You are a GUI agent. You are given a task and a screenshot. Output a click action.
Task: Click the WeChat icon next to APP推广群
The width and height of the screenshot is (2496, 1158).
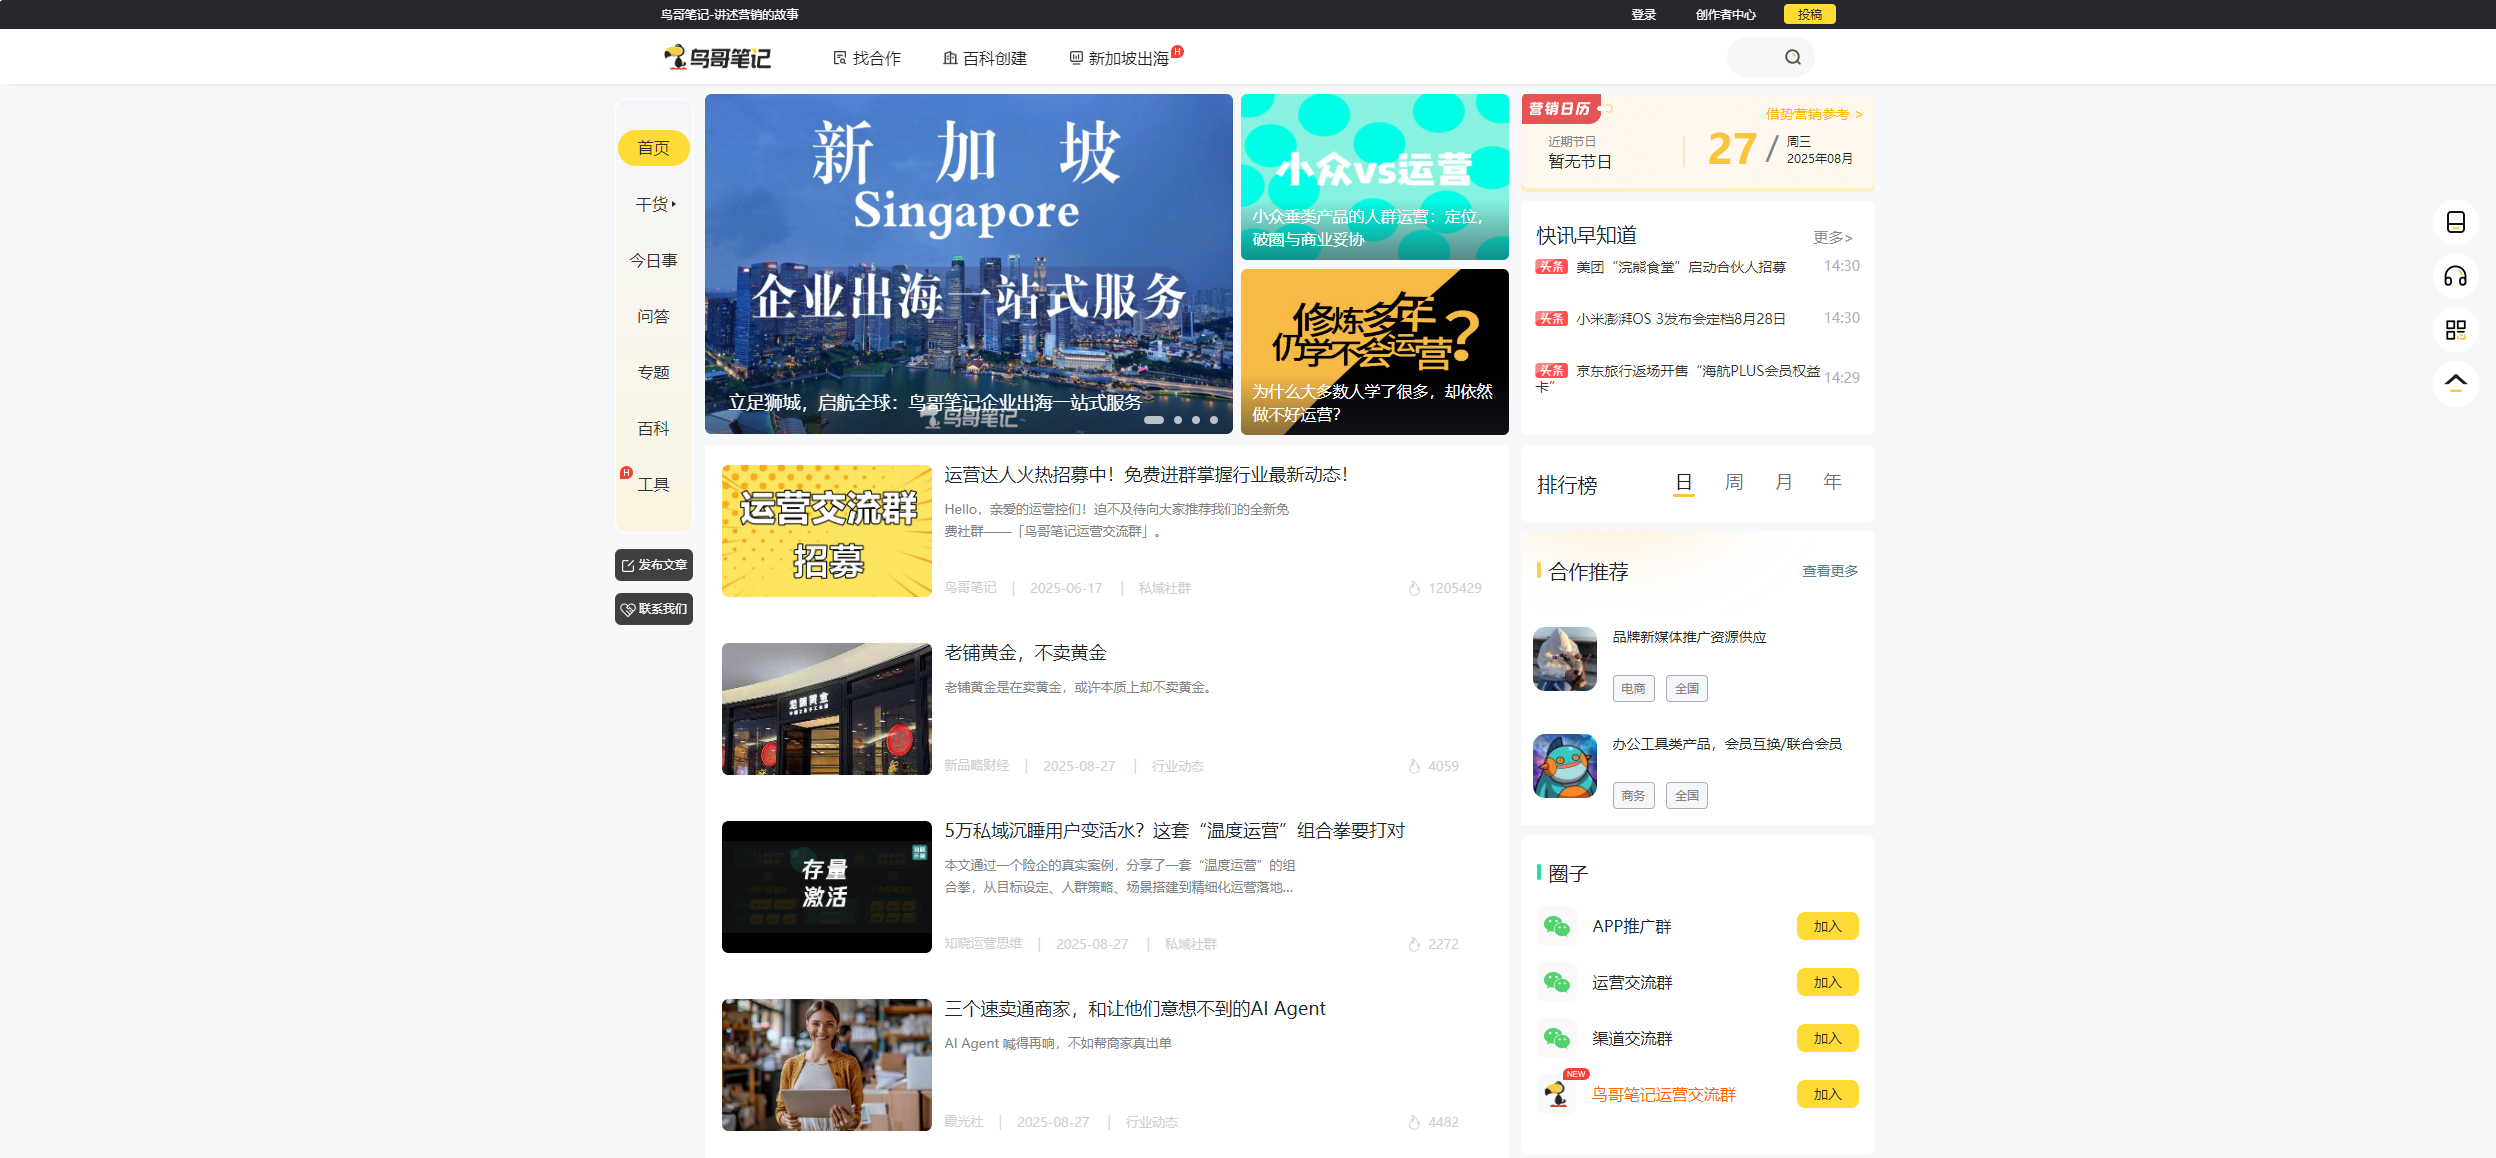1557,926
